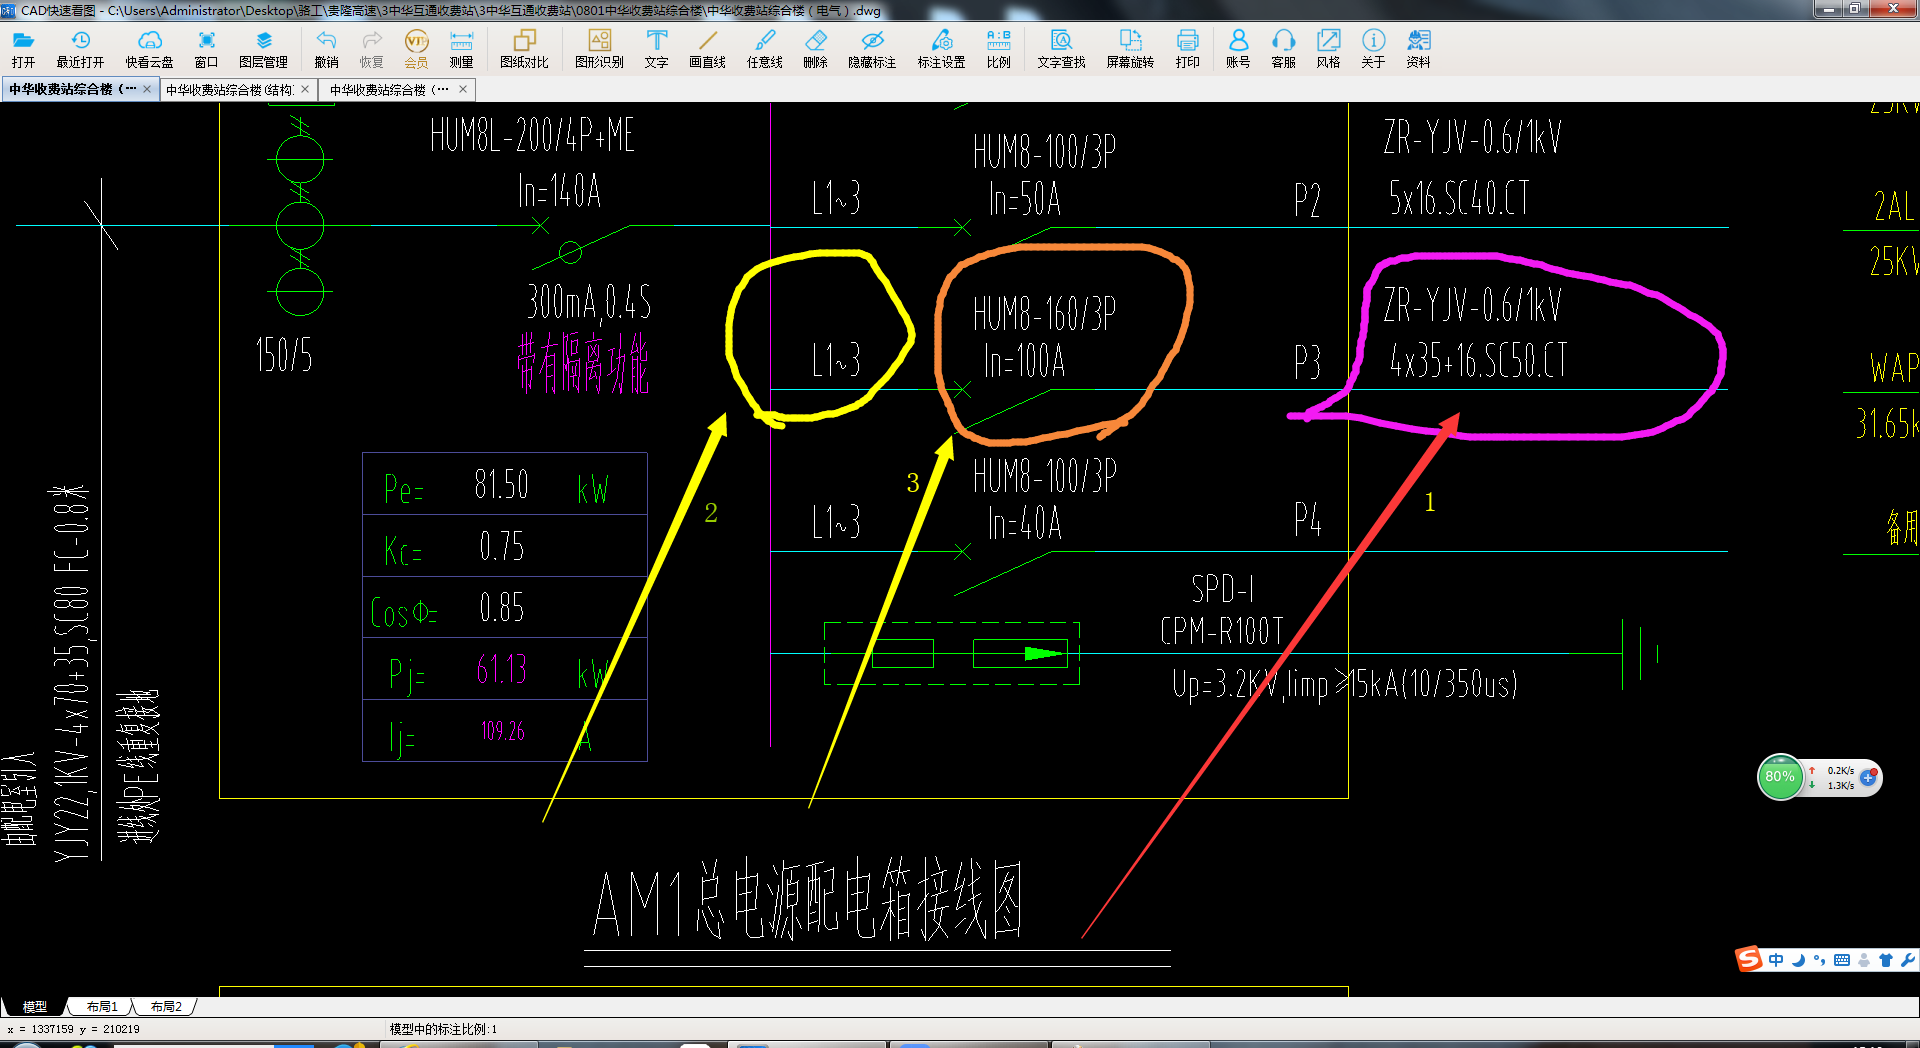The height and width of the screenshot is (1048, 1920).
Task: Open the 账号 account icon
Action: coord(1238,48)
